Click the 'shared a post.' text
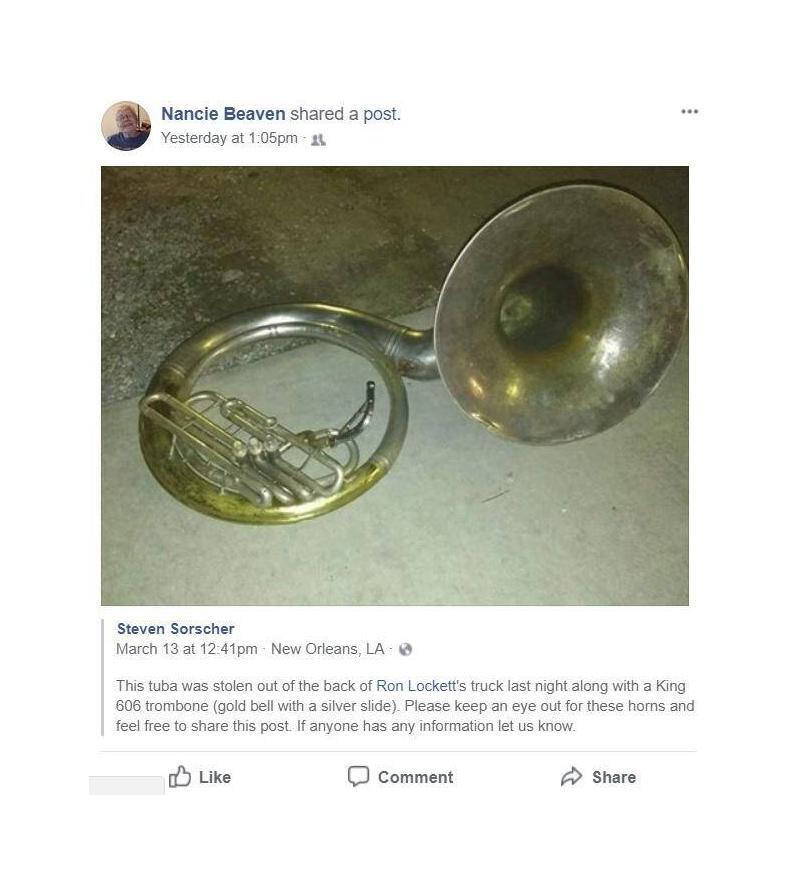The width and height of the screenshot is (800, 895). (x=346, y=114)
